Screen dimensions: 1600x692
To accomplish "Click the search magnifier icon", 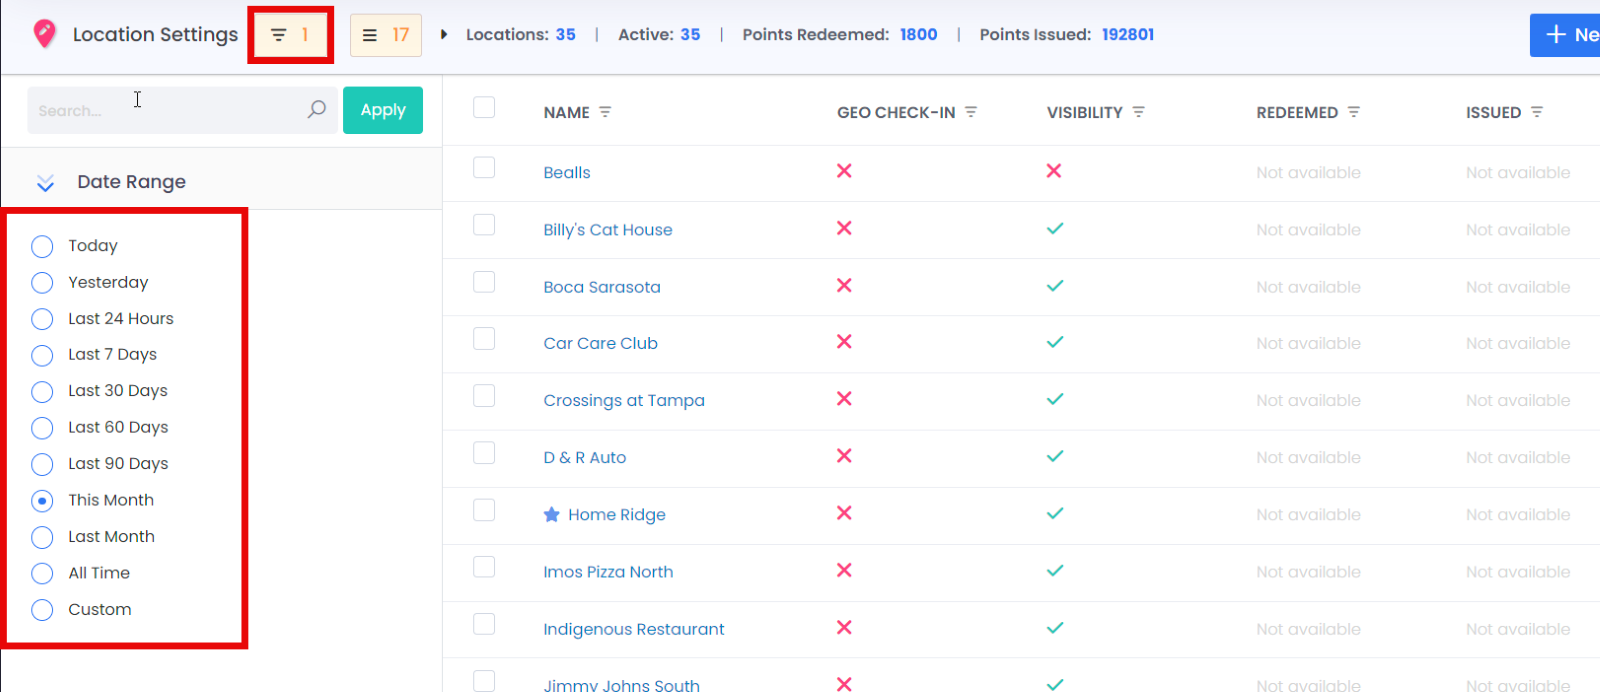I will tap(317, 109).
